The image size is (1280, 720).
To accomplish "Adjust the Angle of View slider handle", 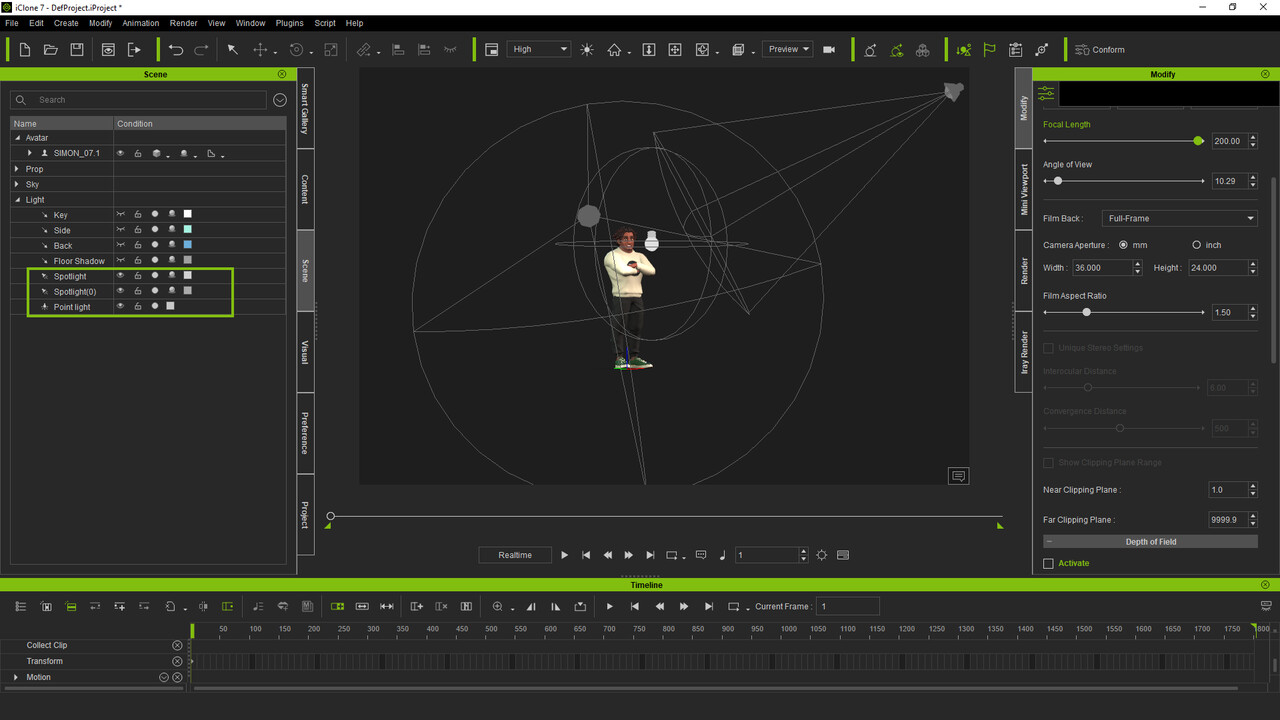I will [x=1058, y=181].
